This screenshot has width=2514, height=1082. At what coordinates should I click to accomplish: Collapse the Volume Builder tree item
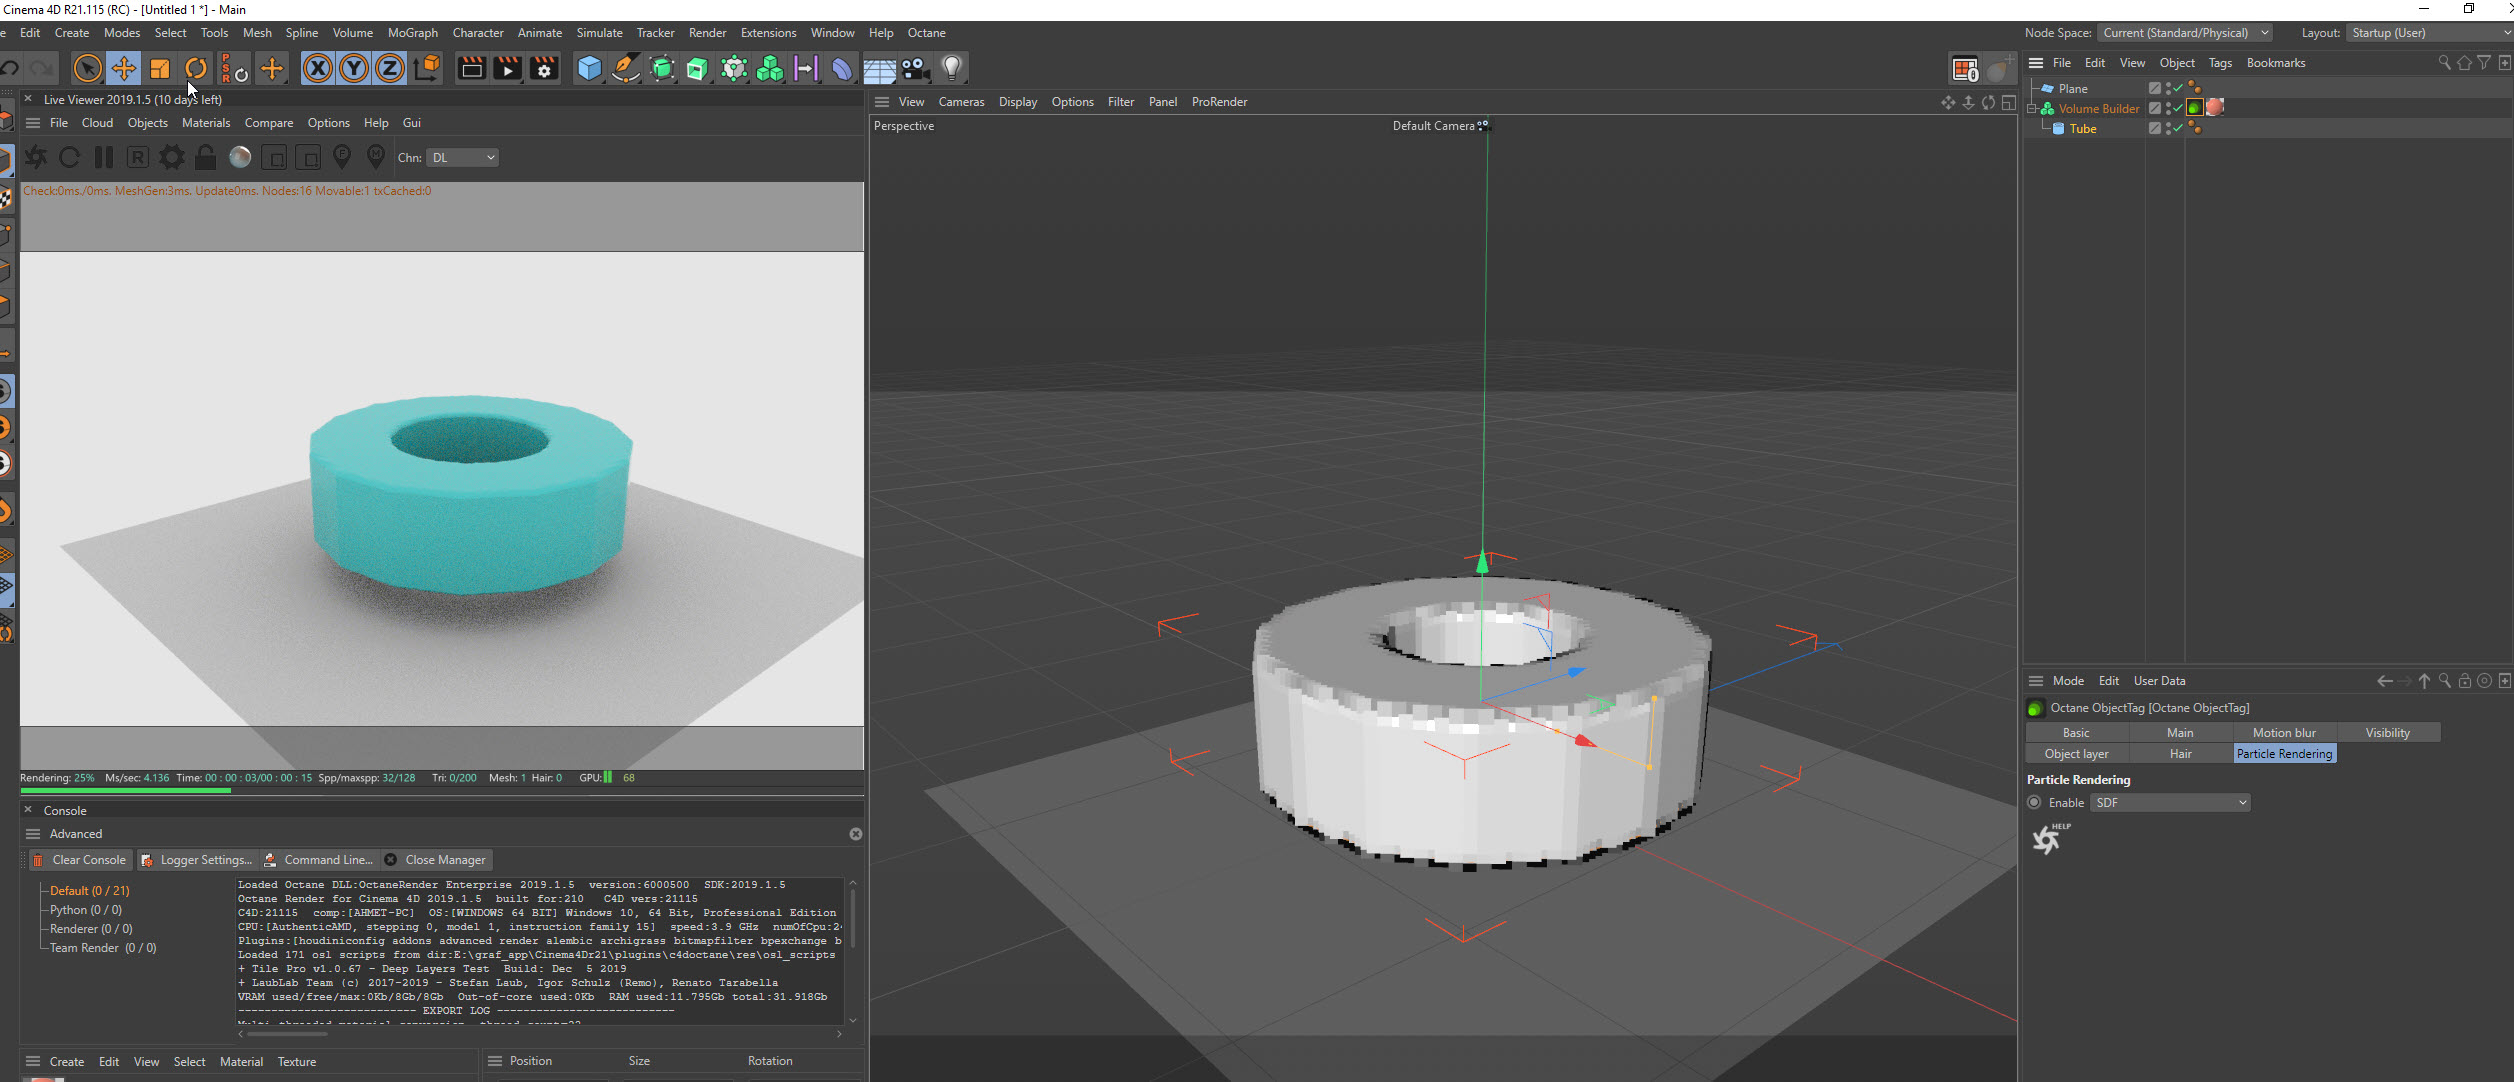pyautogui.click(x=2031, y=109)
